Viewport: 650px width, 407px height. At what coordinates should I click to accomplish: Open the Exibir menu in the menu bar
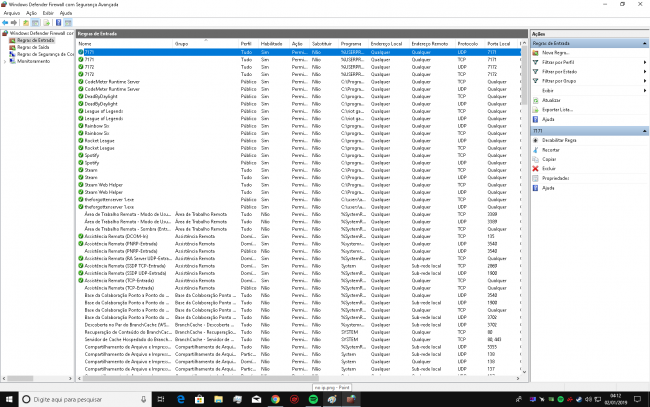tap(49, 13)
